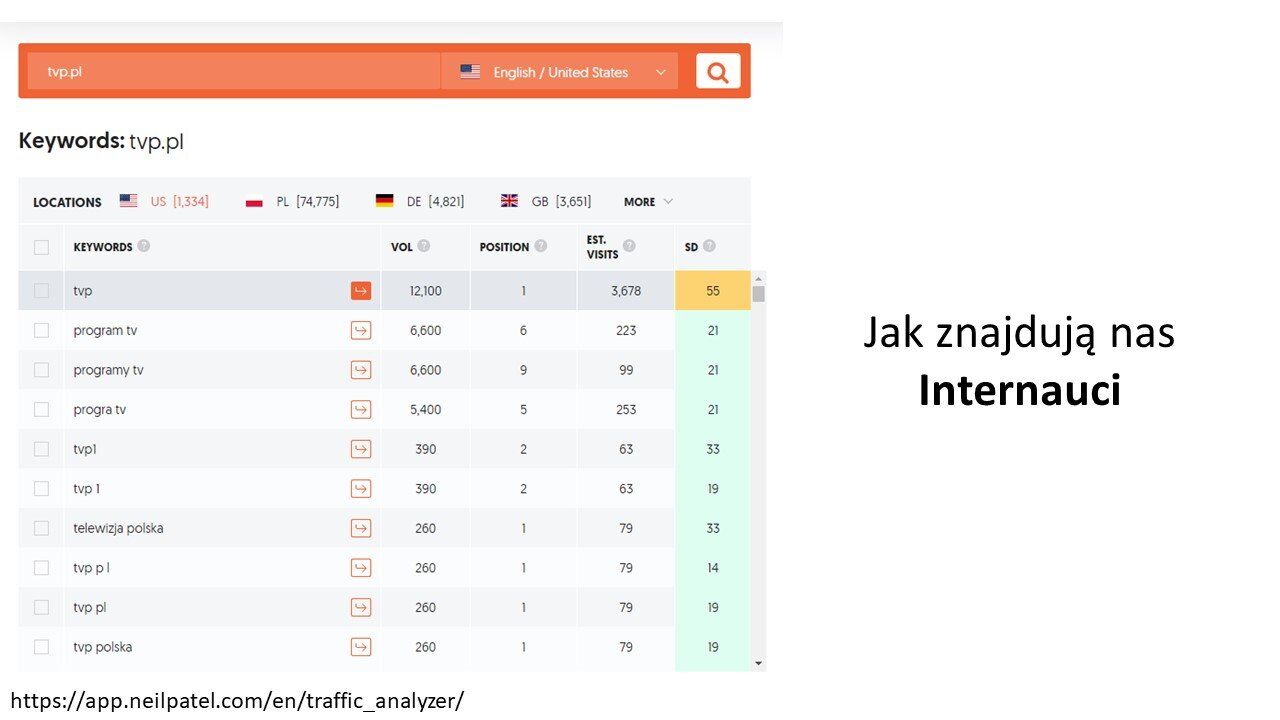Sort by the SD column header
Image resolution: width=1280 pixels, height=720 pixels.
pos(691,247)
